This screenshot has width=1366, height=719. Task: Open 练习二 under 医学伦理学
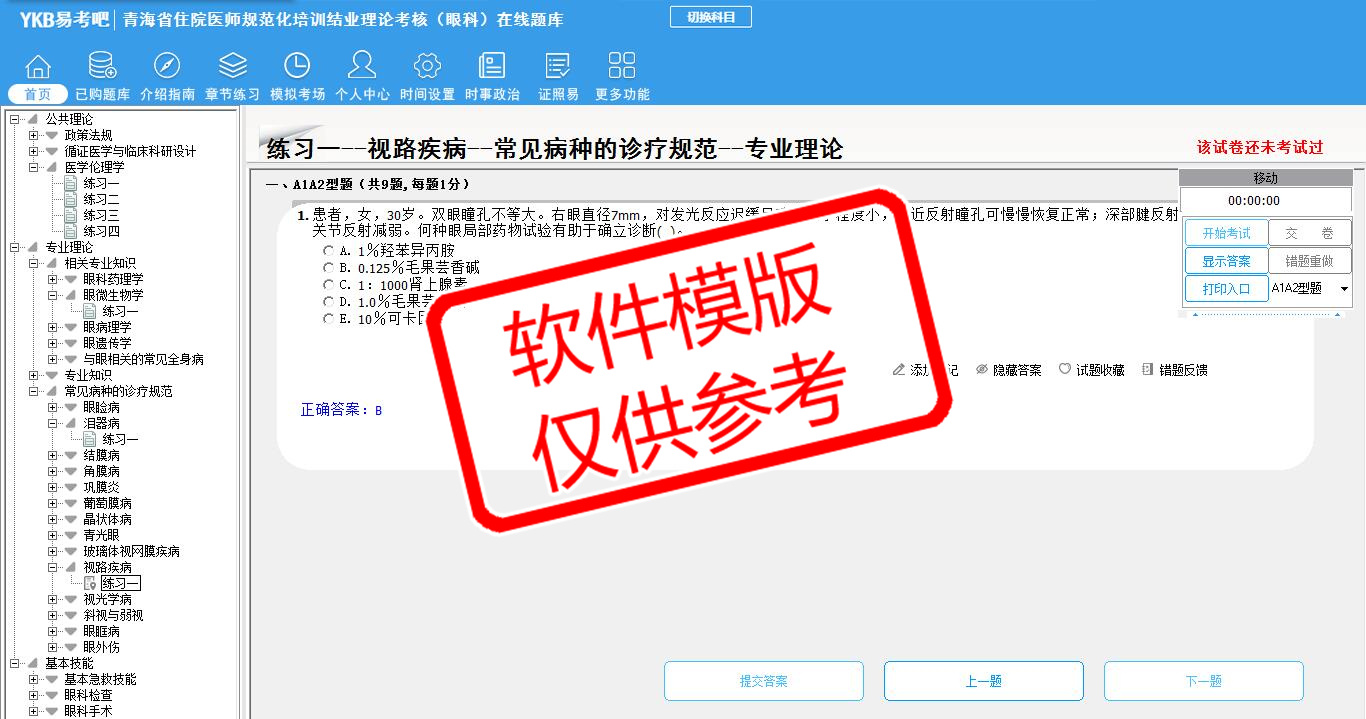(x=101, y=200)
